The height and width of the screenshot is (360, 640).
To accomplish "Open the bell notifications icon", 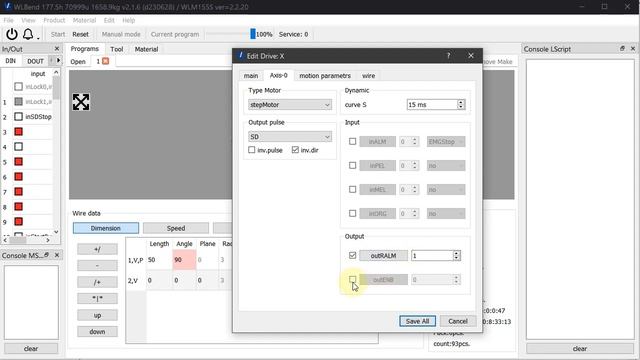I will (x=28, y=34).
